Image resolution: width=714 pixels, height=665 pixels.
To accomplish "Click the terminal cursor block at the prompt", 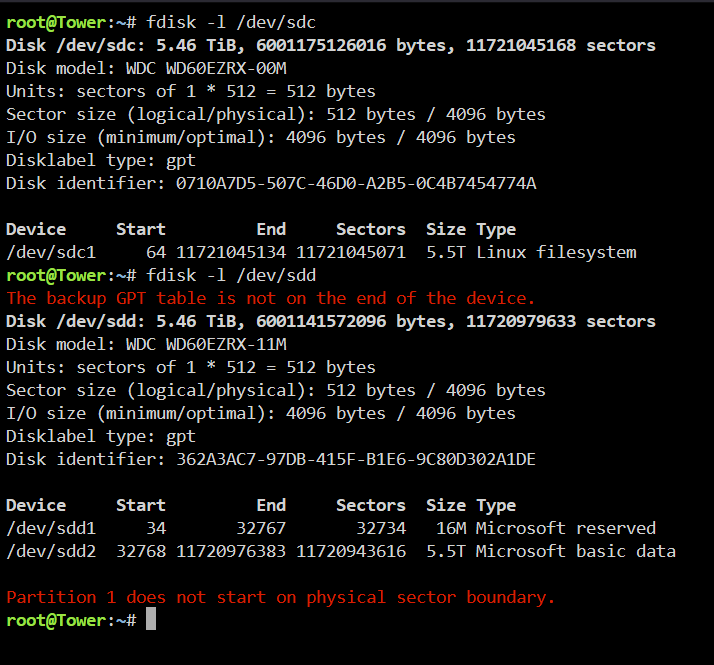I will click(x=151, y=619).
